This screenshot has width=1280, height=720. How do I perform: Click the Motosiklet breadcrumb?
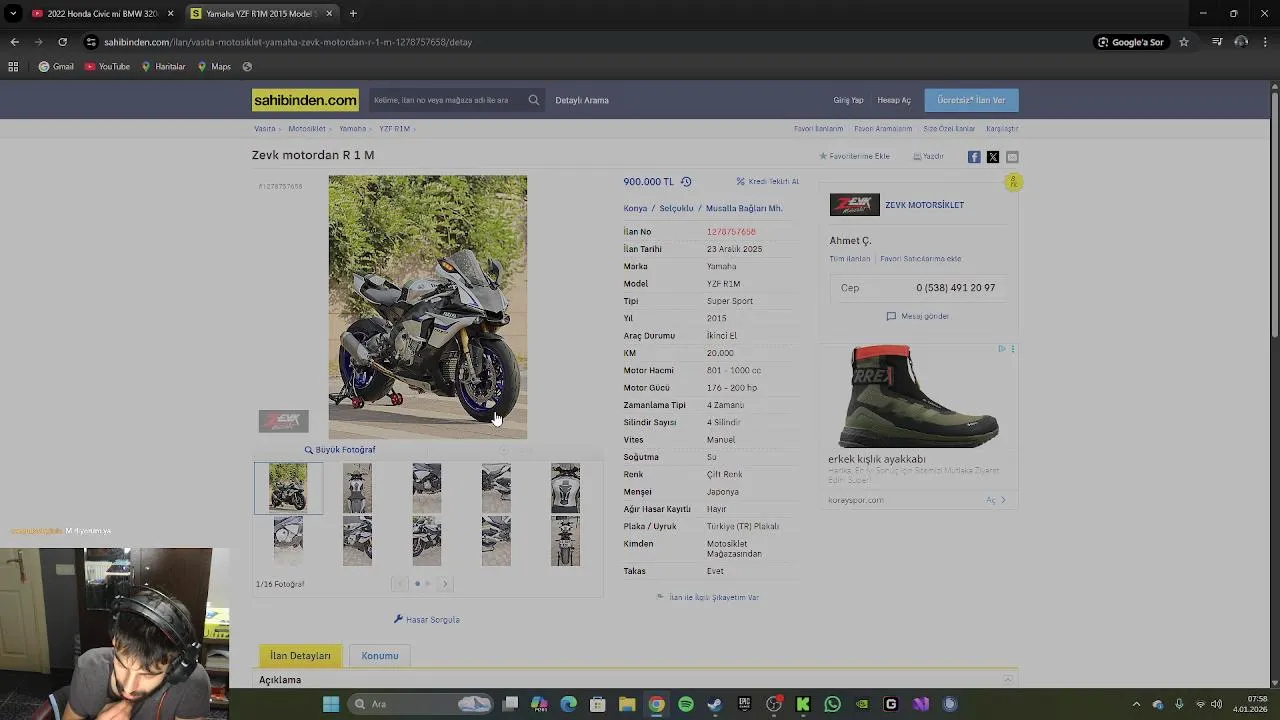click(x=307, y=129)
